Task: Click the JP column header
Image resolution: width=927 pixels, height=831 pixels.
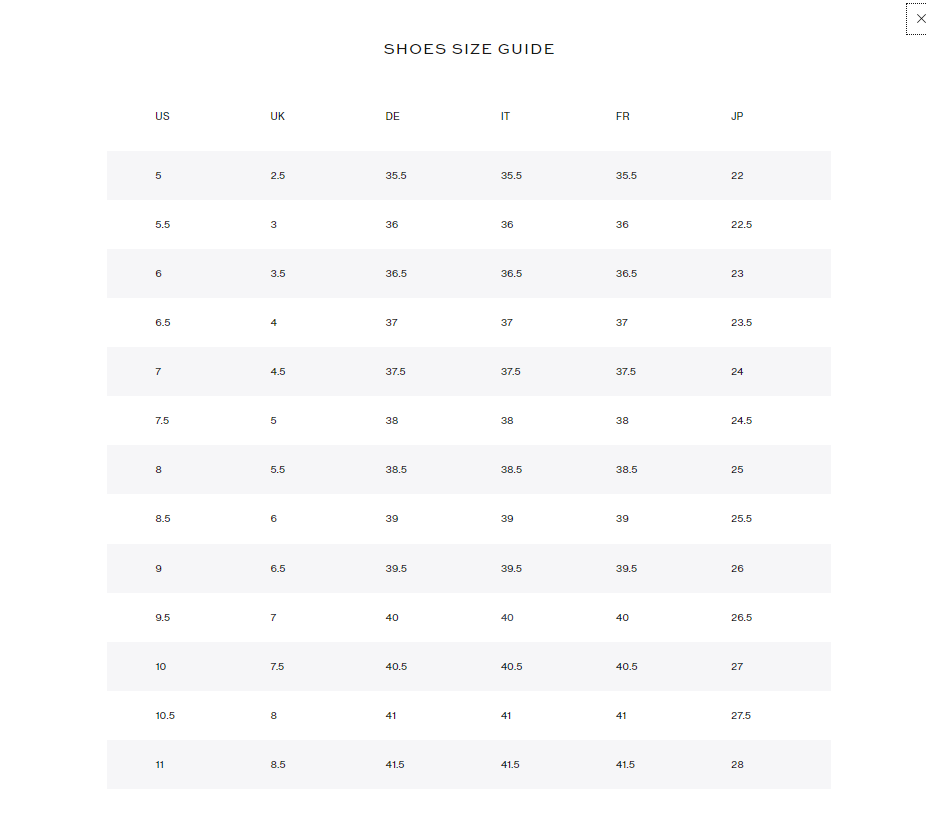Action: [x=737, y=116]
